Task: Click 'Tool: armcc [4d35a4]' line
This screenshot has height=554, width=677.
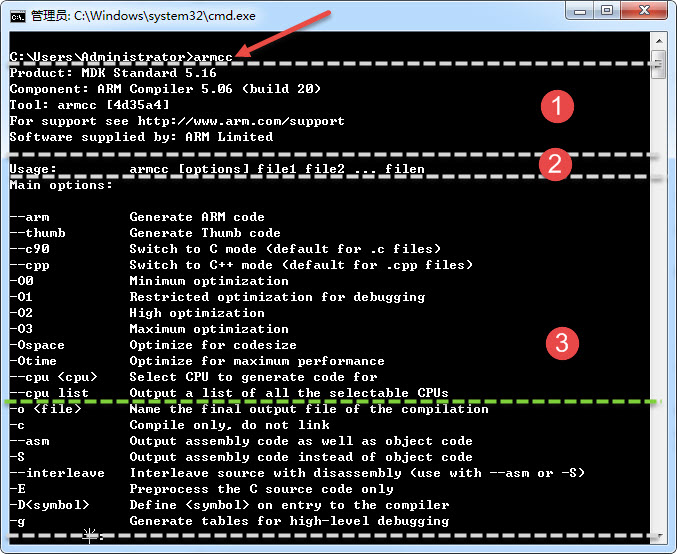Action: [89, 104]
